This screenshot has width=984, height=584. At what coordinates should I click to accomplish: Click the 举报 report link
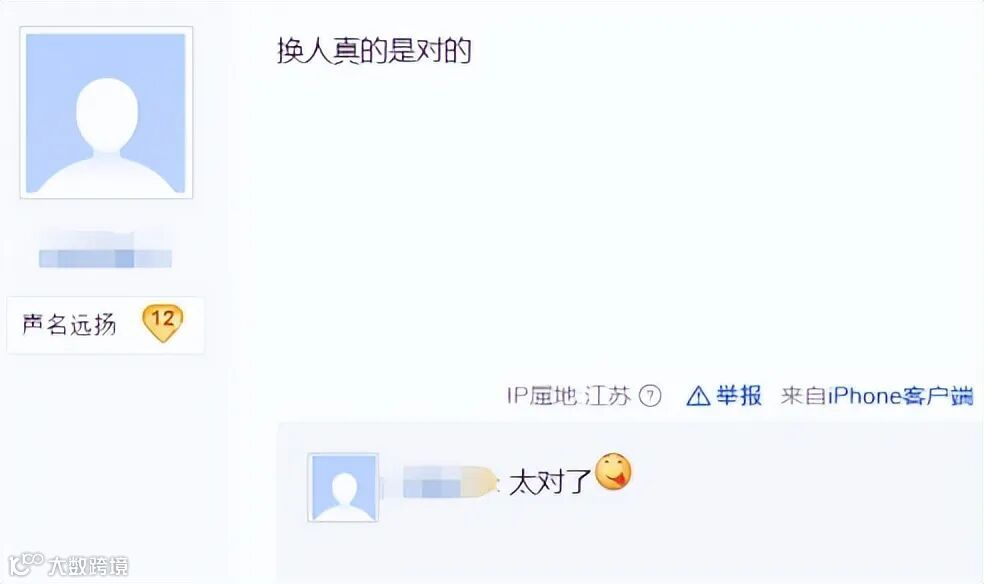point(739,396)
